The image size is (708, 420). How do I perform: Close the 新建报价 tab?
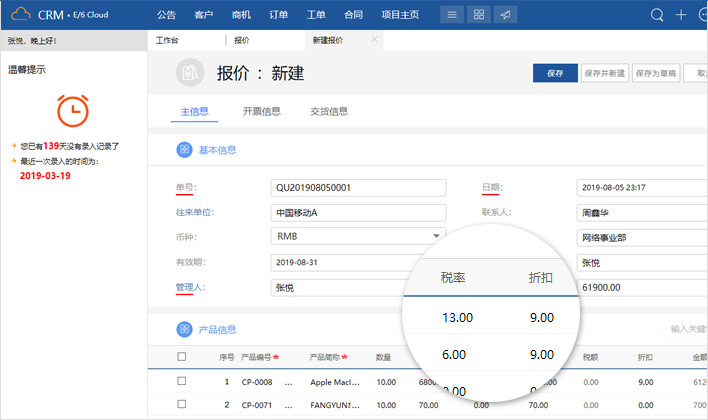[375, 40]
